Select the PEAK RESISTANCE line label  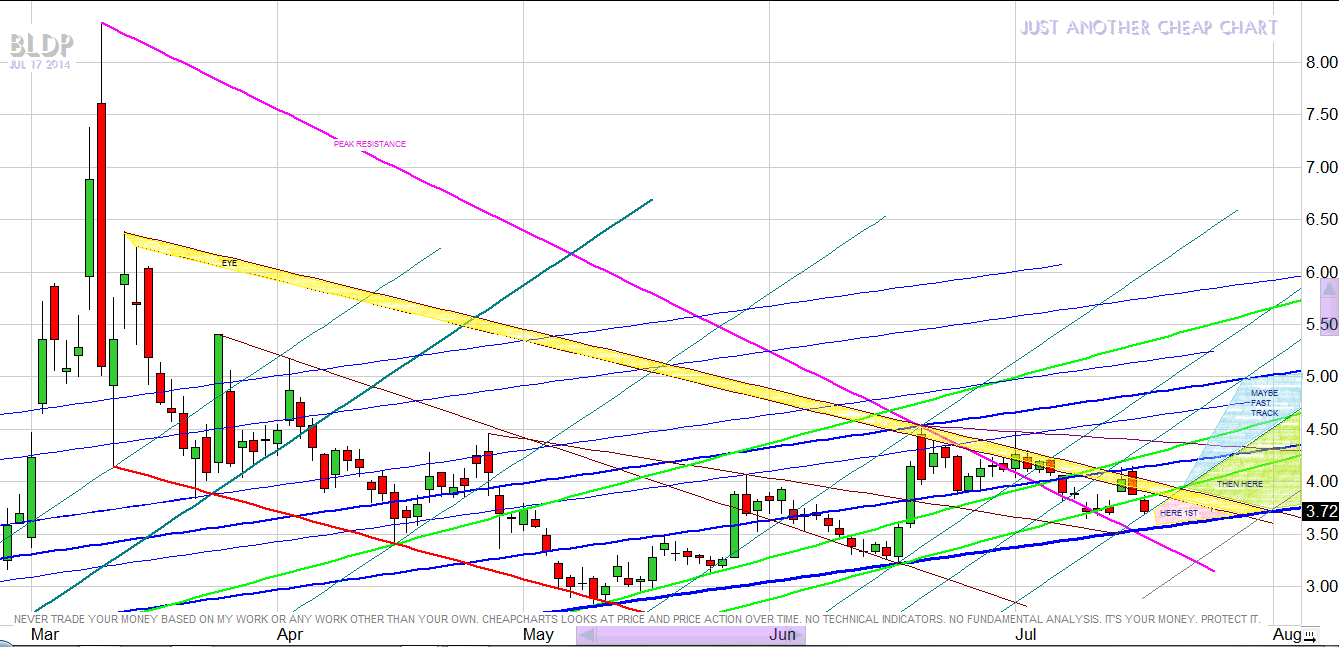pos(370,144)
